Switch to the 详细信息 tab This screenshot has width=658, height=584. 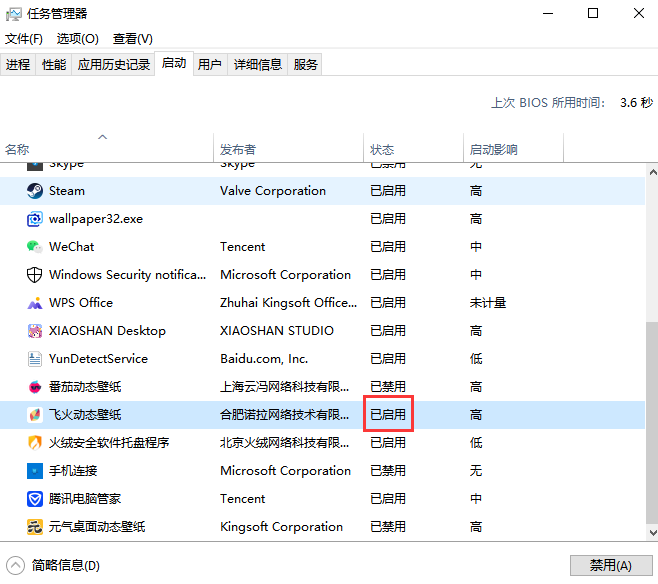258,65
